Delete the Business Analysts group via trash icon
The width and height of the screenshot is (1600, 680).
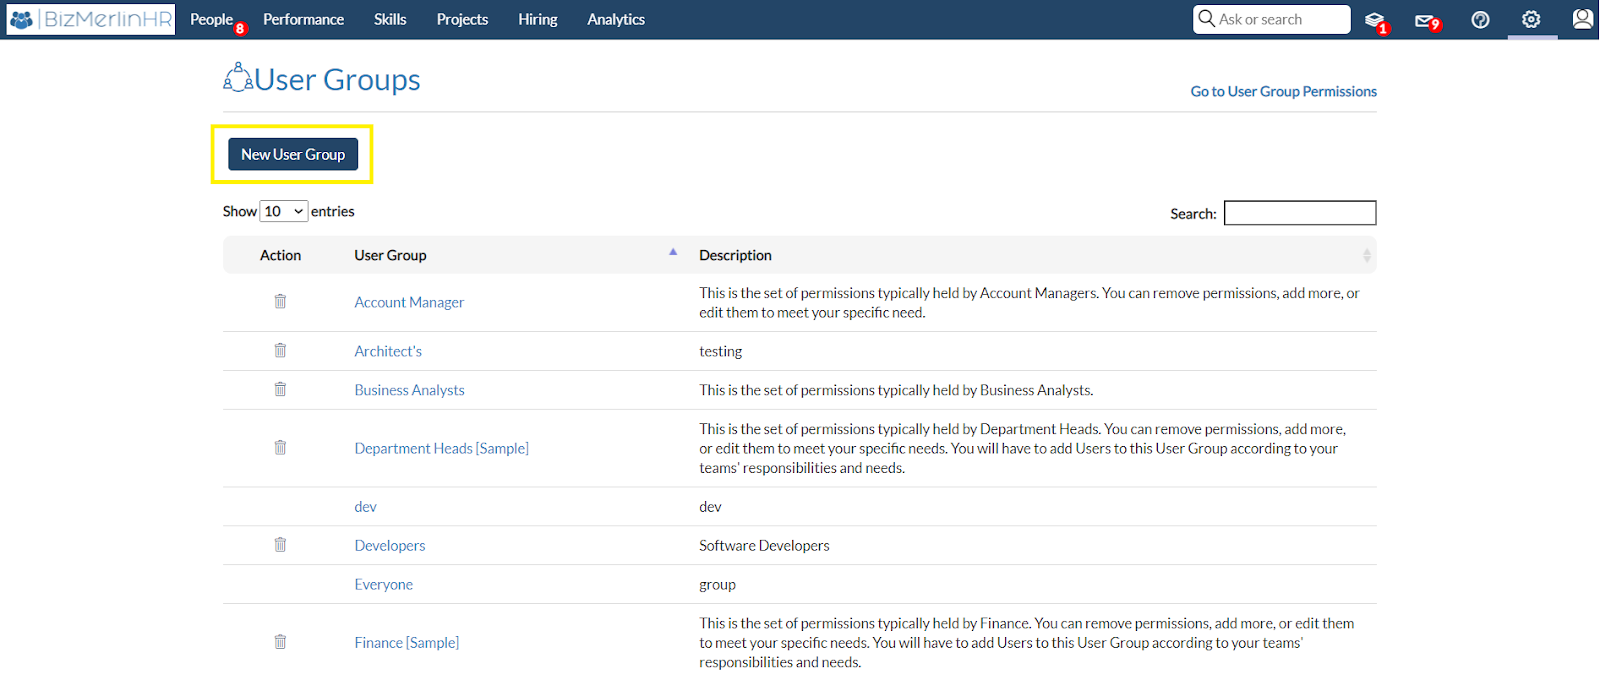pyautogui.click(x=280, y=389)
